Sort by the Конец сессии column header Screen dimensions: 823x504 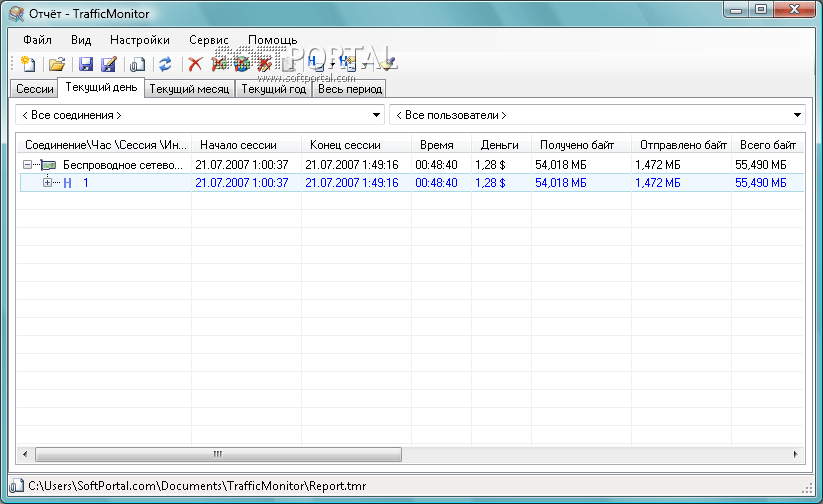tap(356, 145)
